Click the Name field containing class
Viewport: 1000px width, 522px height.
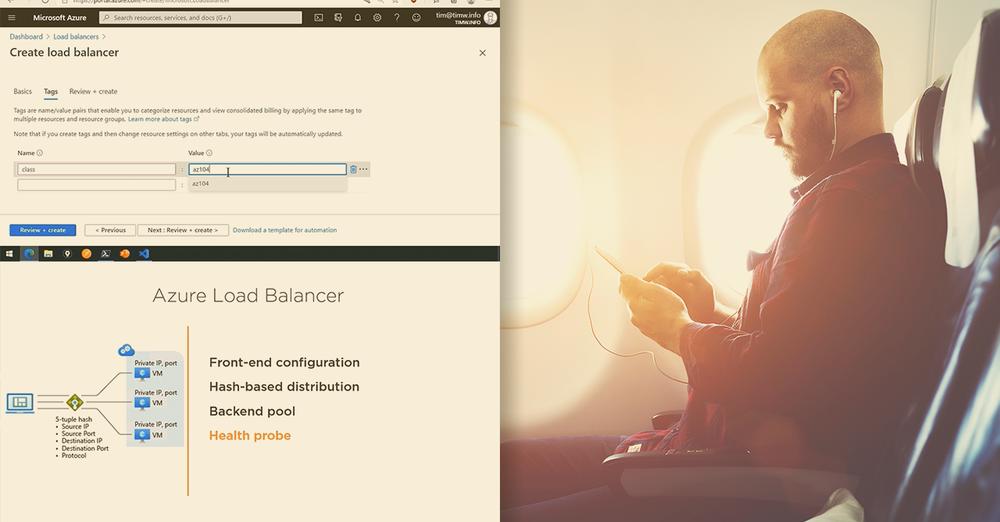coord(96,169)
